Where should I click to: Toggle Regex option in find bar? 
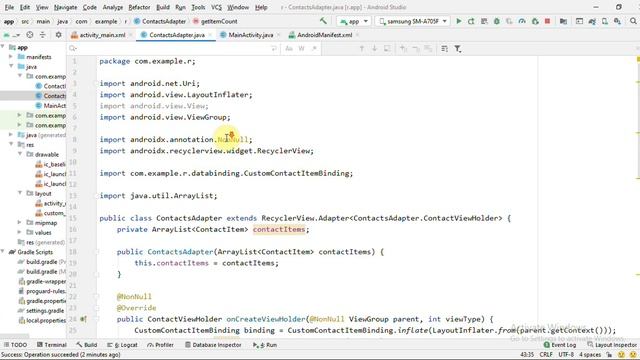tap(314, 49)
